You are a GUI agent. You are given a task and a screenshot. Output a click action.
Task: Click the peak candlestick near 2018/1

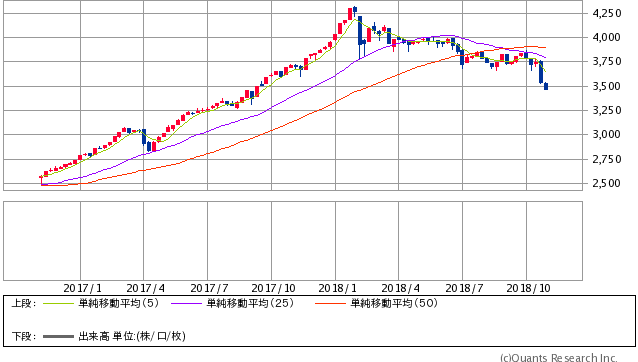(355, 9)
